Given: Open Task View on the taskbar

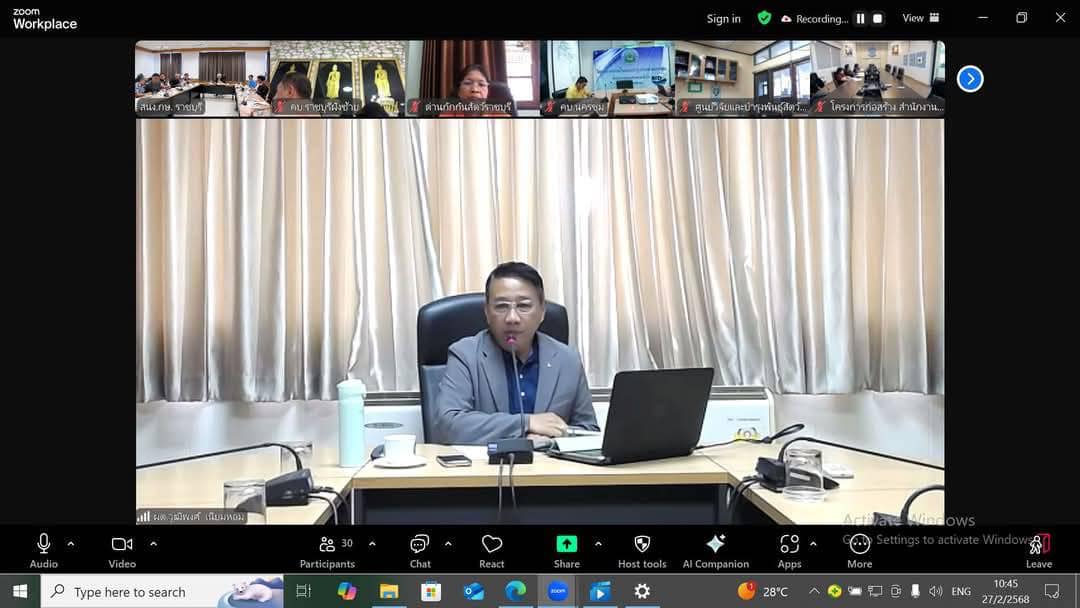Looking at the screenshot, I should click(x=303, y=591).
